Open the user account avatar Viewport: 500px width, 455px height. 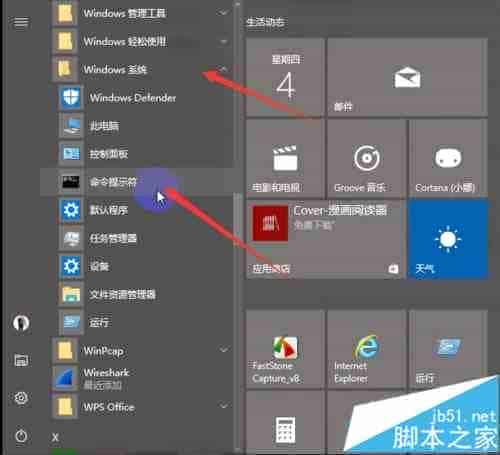[21, 322]
